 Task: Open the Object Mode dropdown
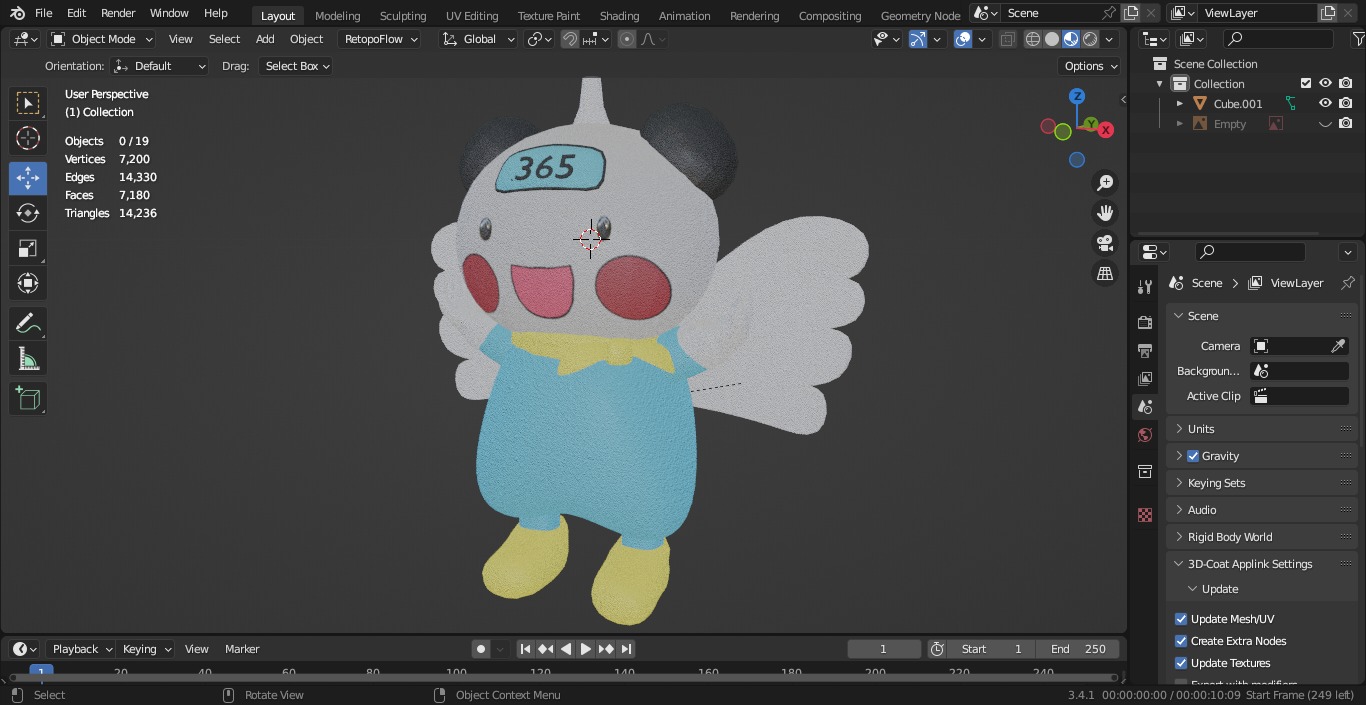click(102, 39)
